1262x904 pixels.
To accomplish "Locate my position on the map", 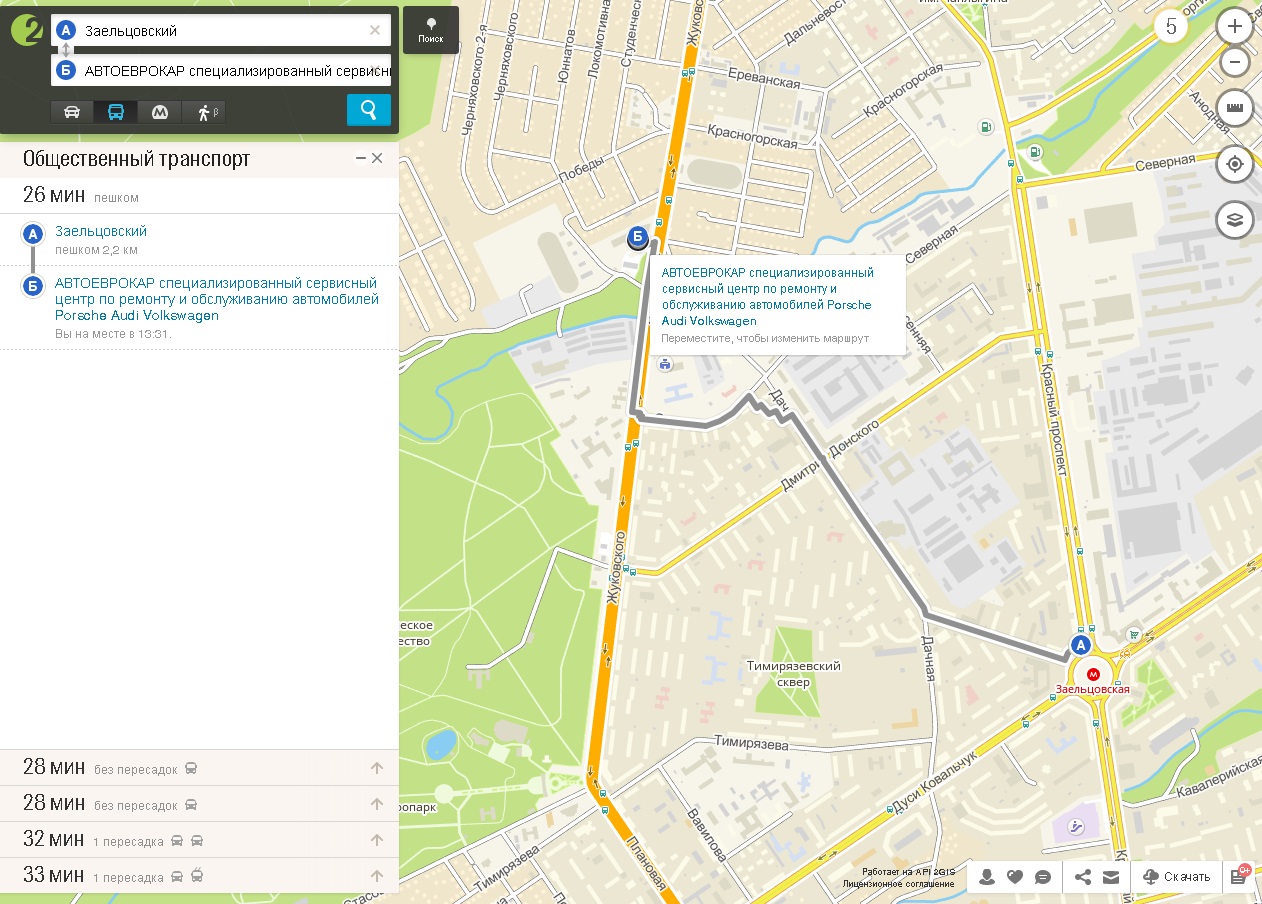I will (1235, 164).
